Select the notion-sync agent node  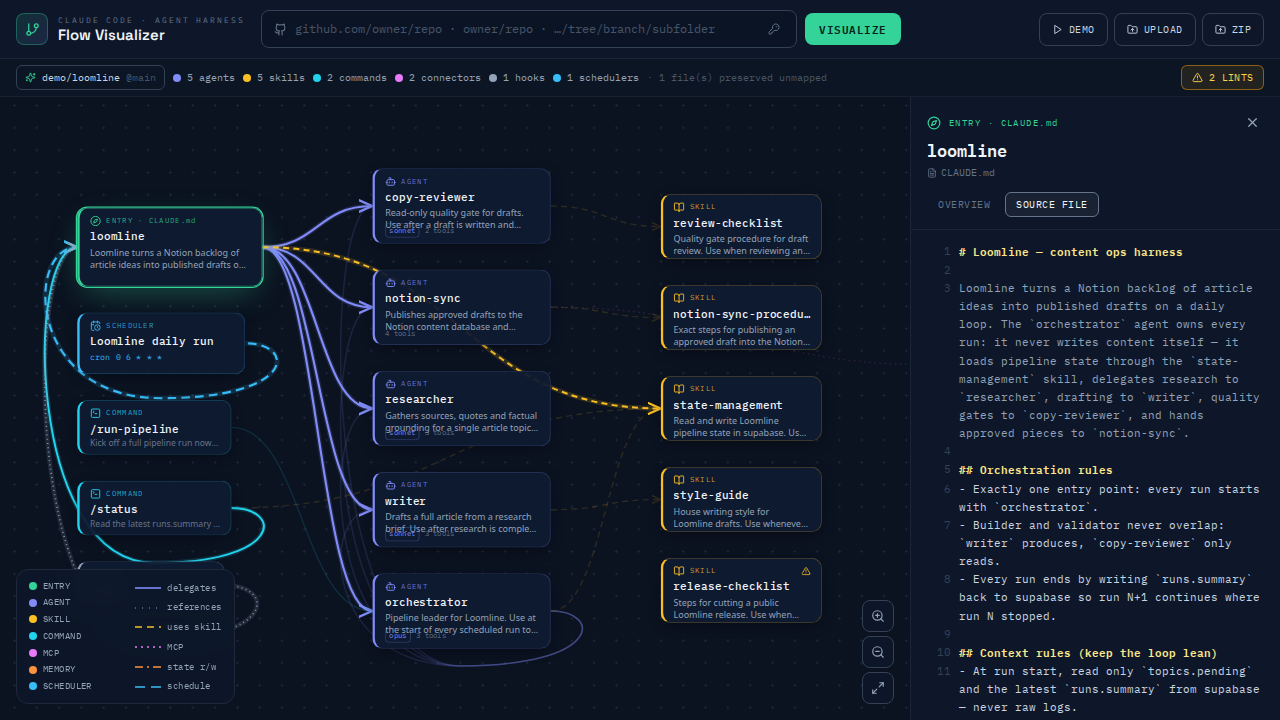(461, 307)
